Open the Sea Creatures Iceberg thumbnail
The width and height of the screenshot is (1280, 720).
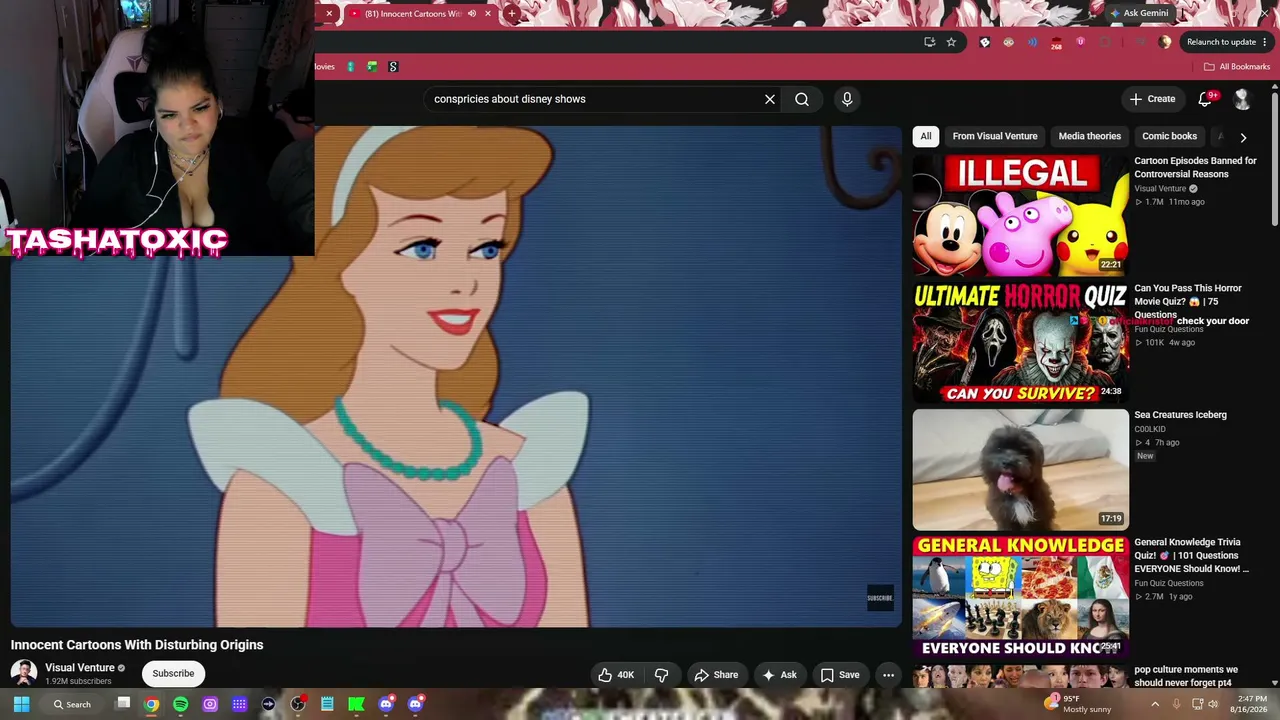1020,469
